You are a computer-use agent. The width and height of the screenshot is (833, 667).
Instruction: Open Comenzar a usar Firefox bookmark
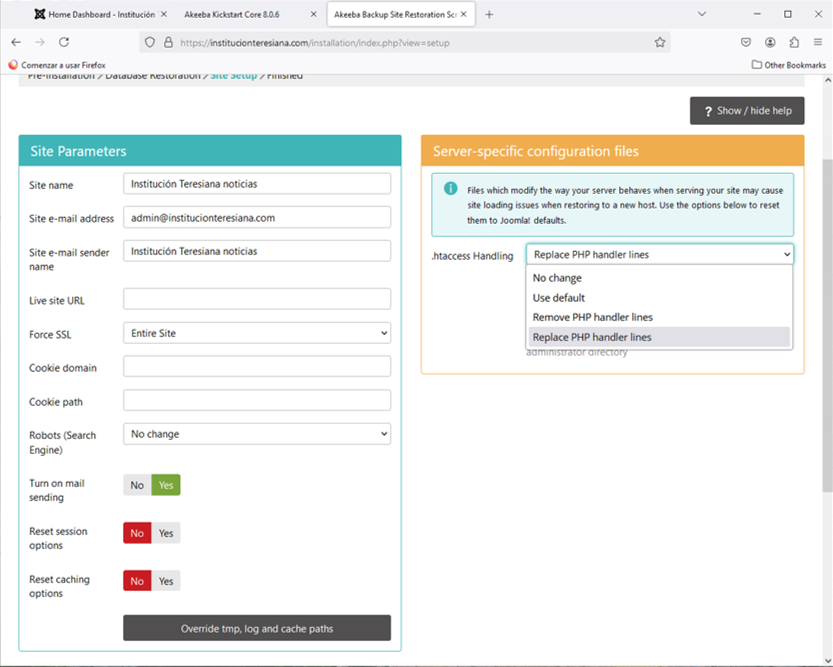57,65
